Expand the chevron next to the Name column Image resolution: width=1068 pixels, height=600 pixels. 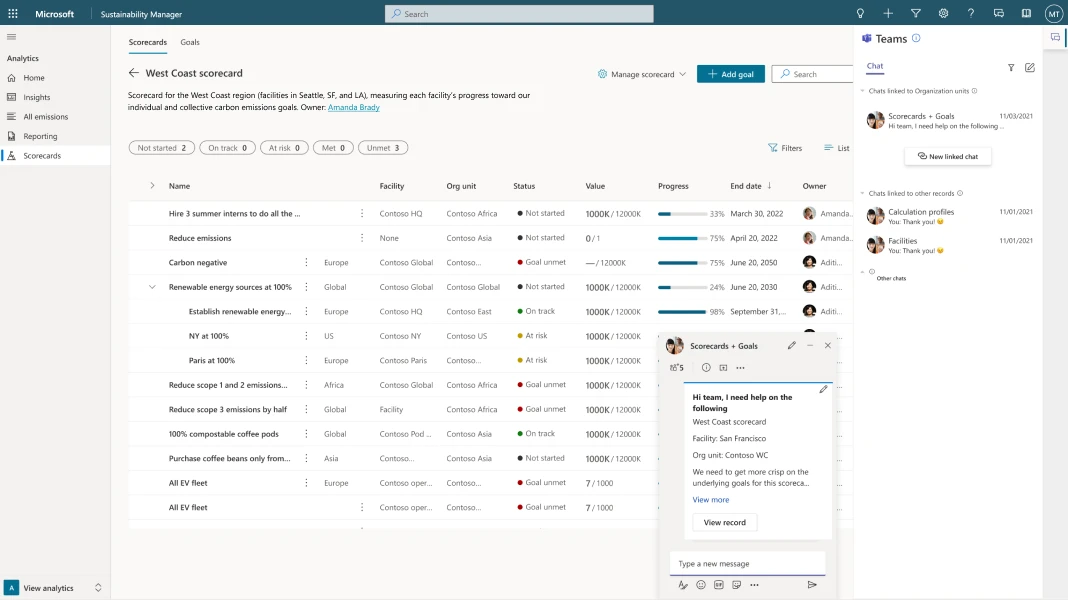coord(150,185)
